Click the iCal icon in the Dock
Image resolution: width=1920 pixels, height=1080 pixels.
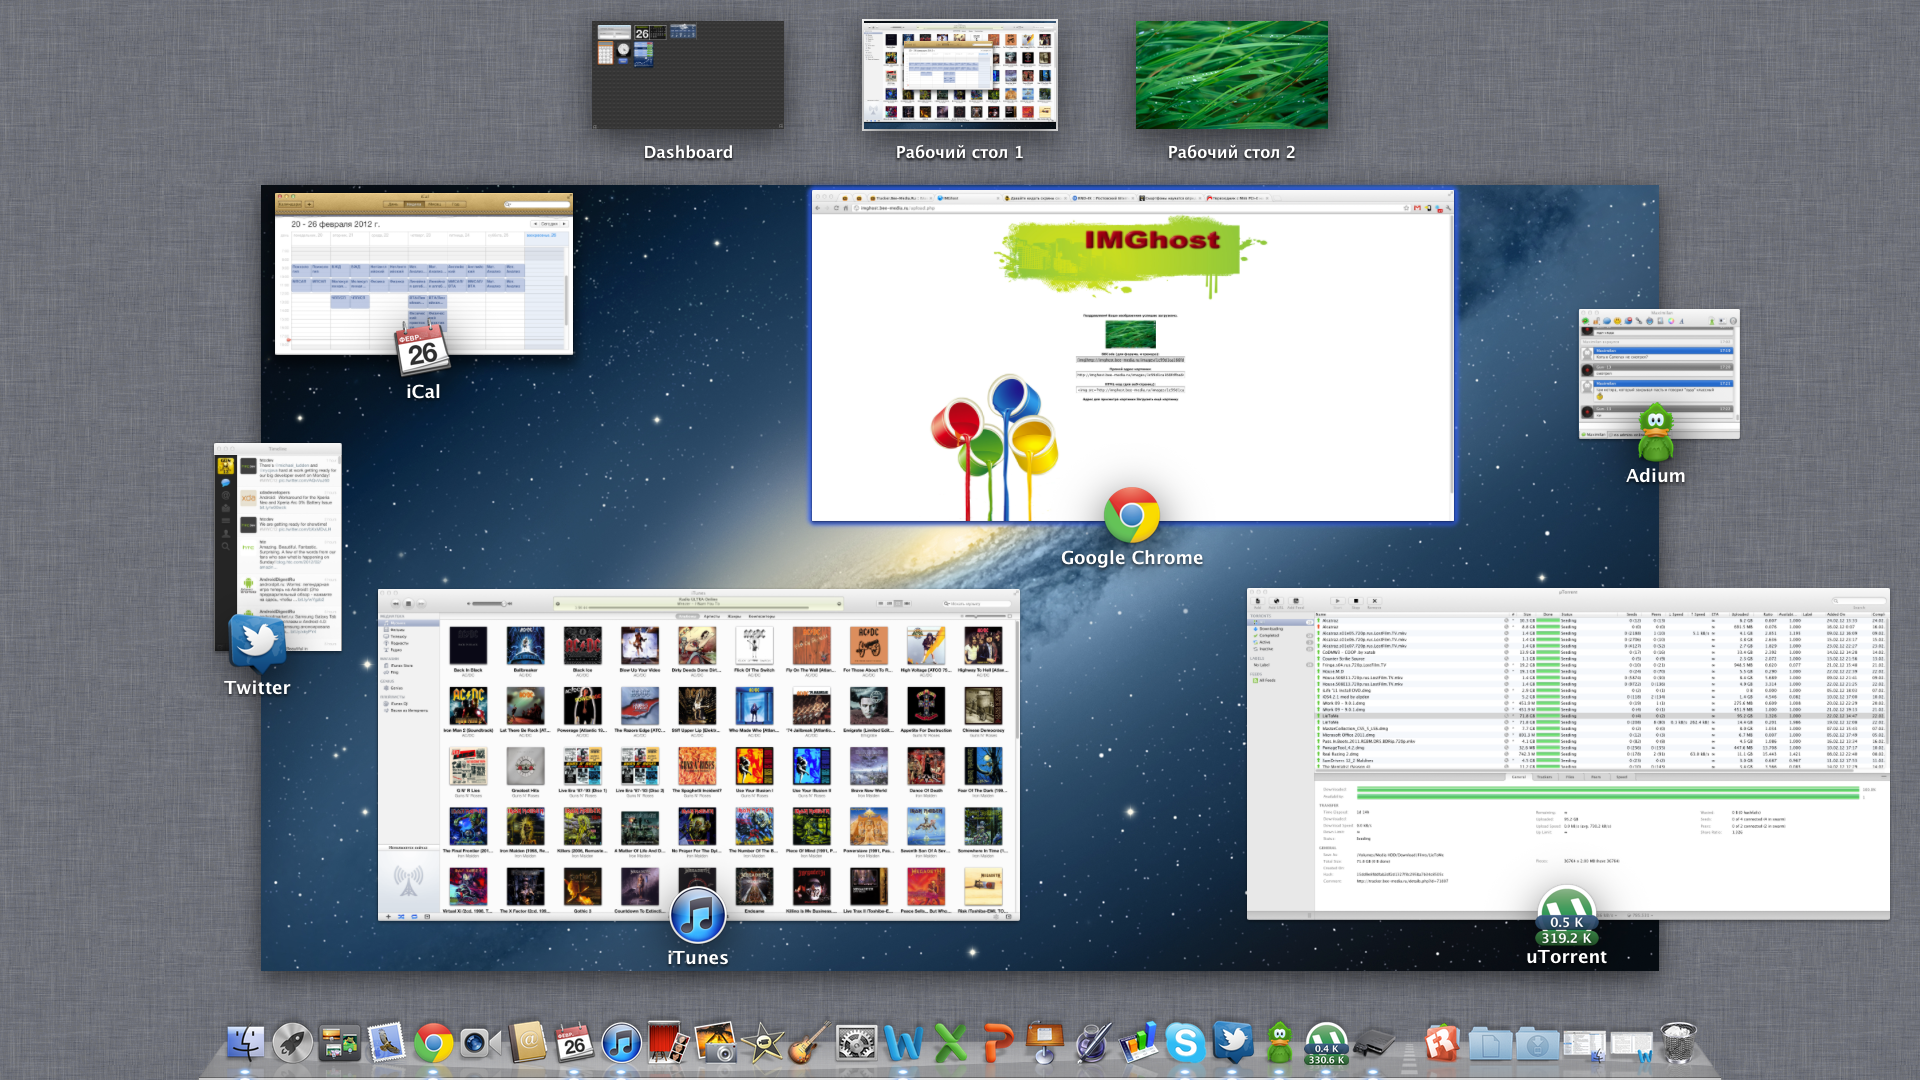(574, 1043)
